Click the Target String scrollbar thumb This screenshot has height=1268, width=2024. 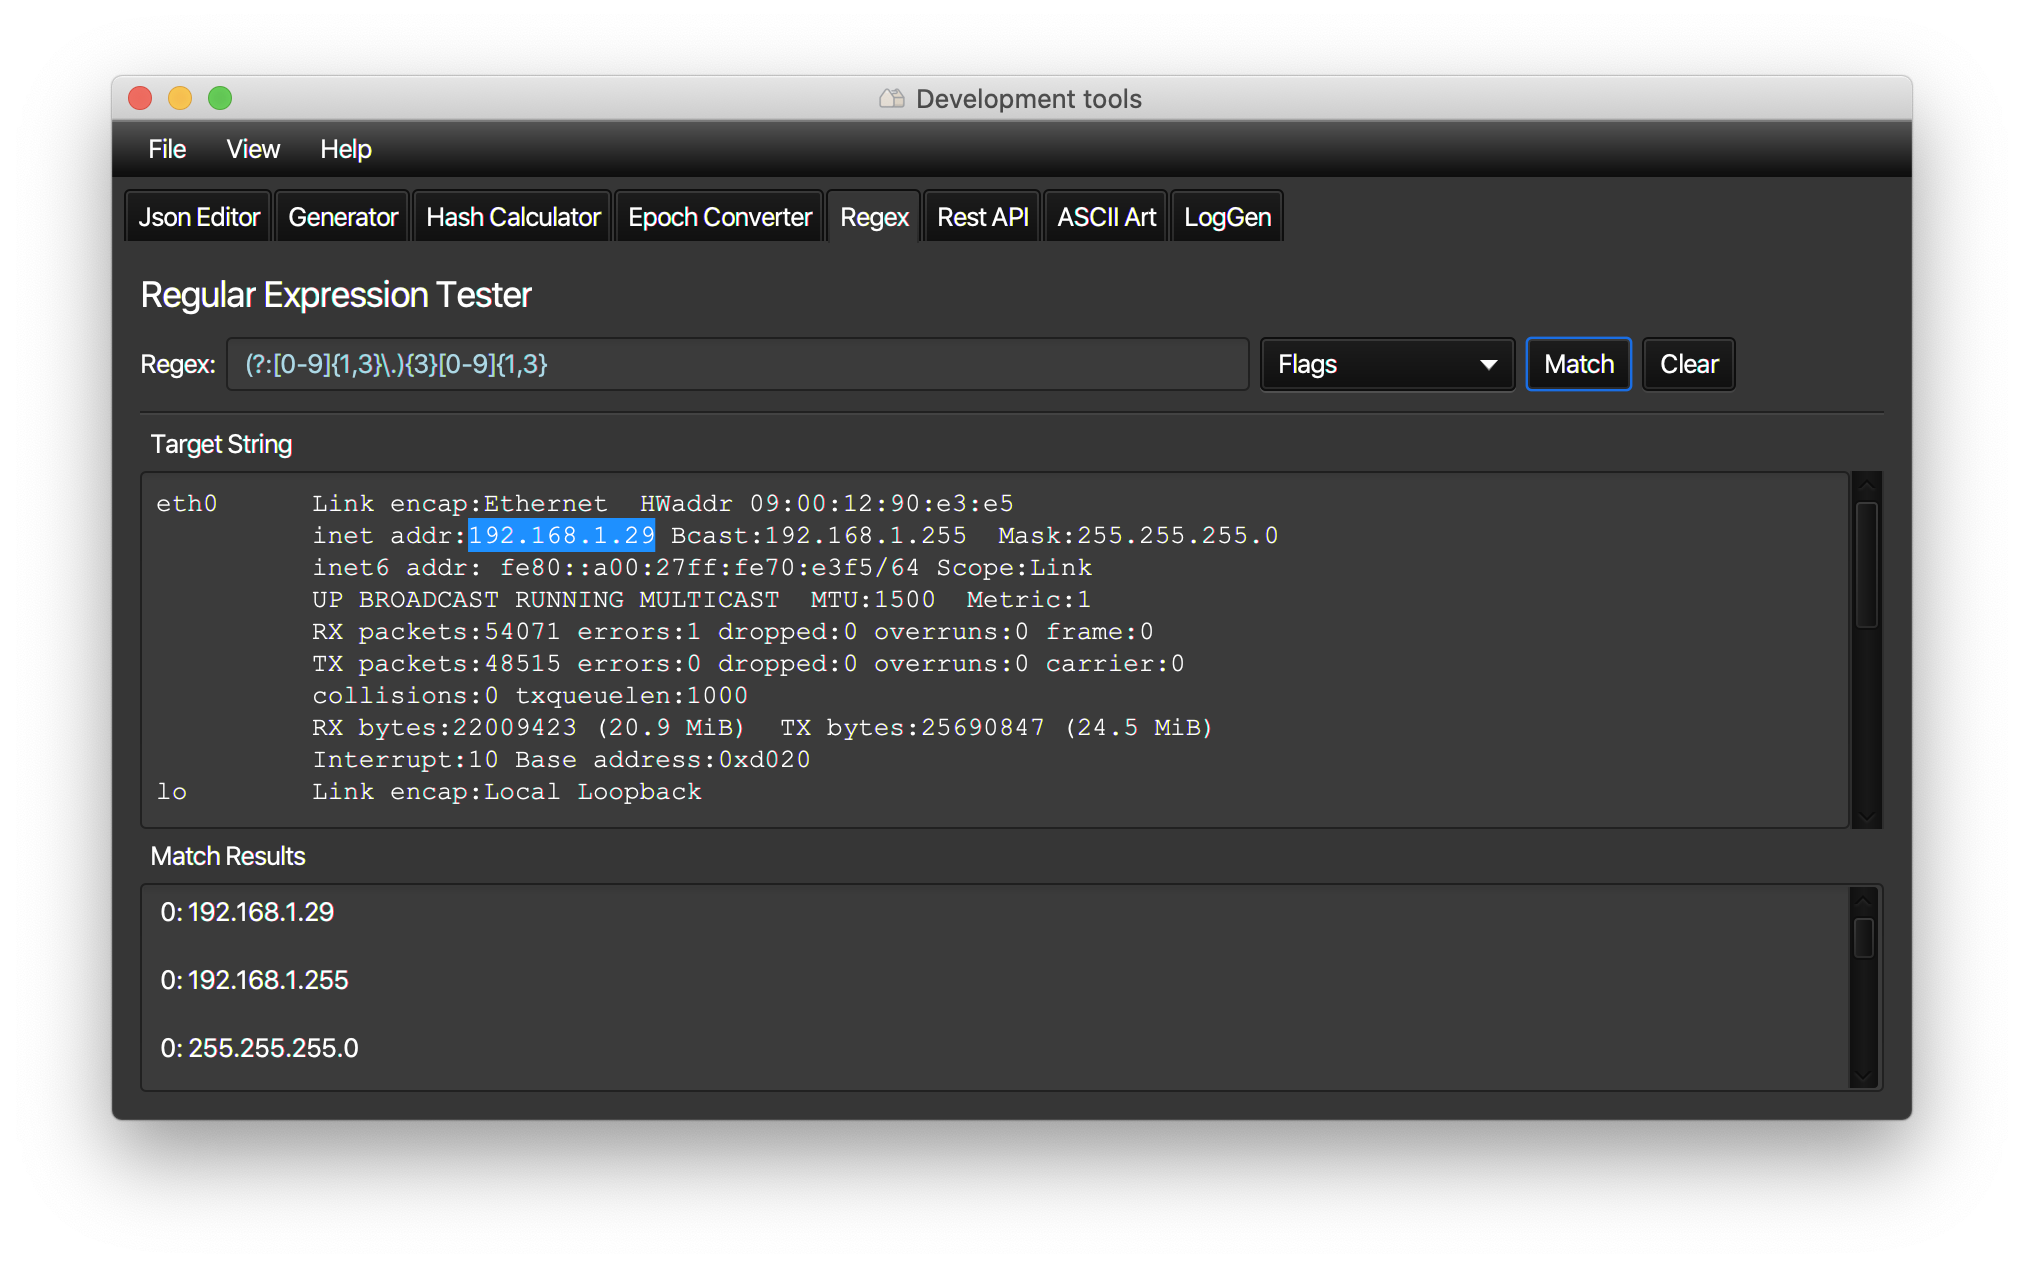(1866, 565)
